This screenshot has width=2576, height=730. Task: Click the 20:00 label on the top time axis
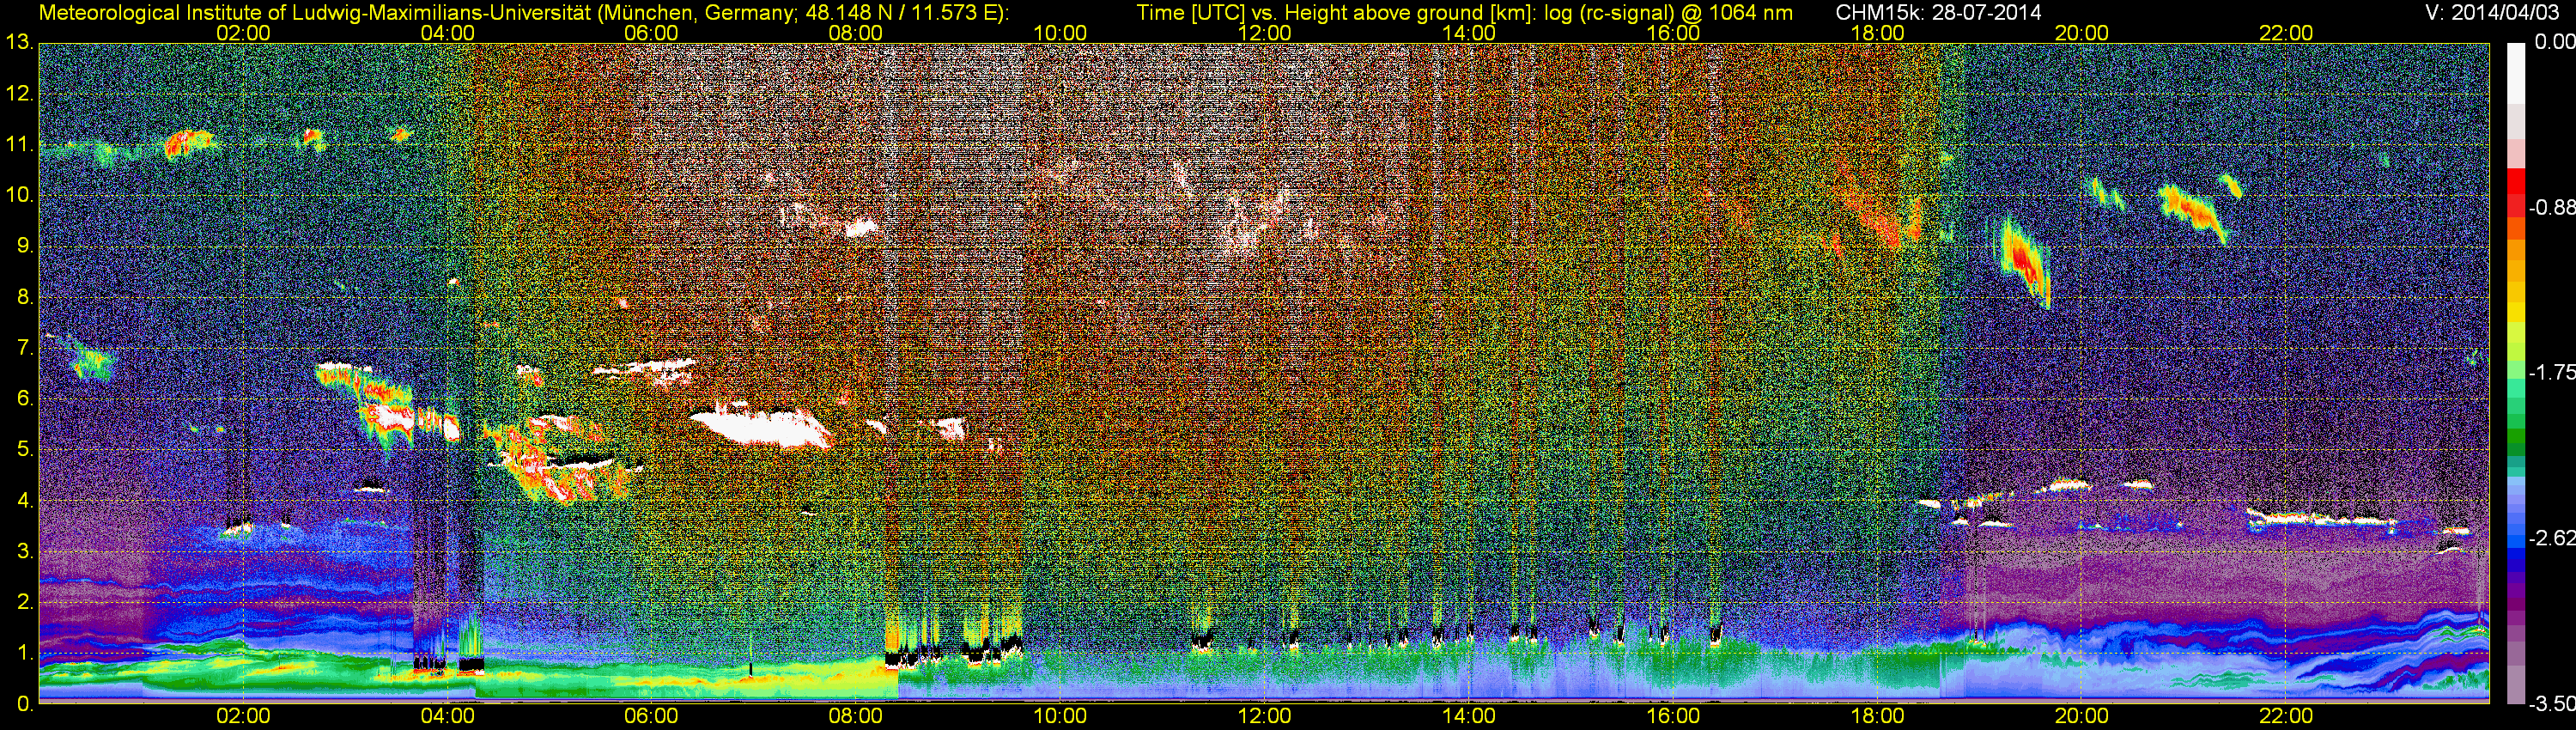click(x=2082, y=33)
